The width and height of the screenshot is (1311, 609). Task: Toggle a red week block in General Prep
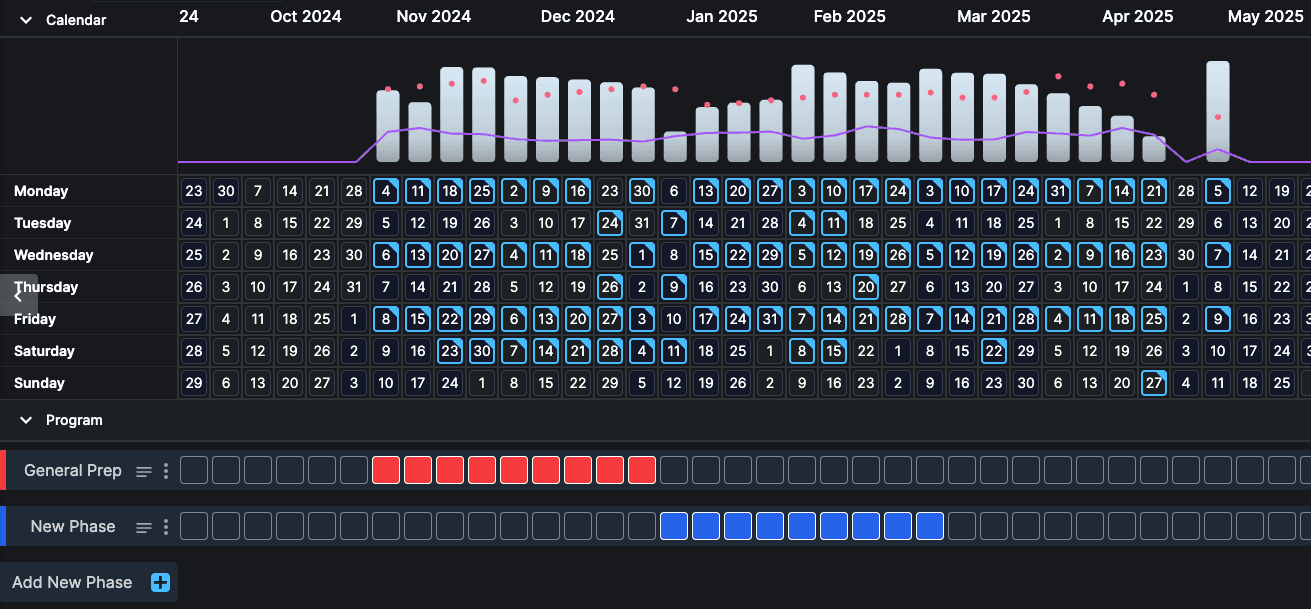coord(450,469)
